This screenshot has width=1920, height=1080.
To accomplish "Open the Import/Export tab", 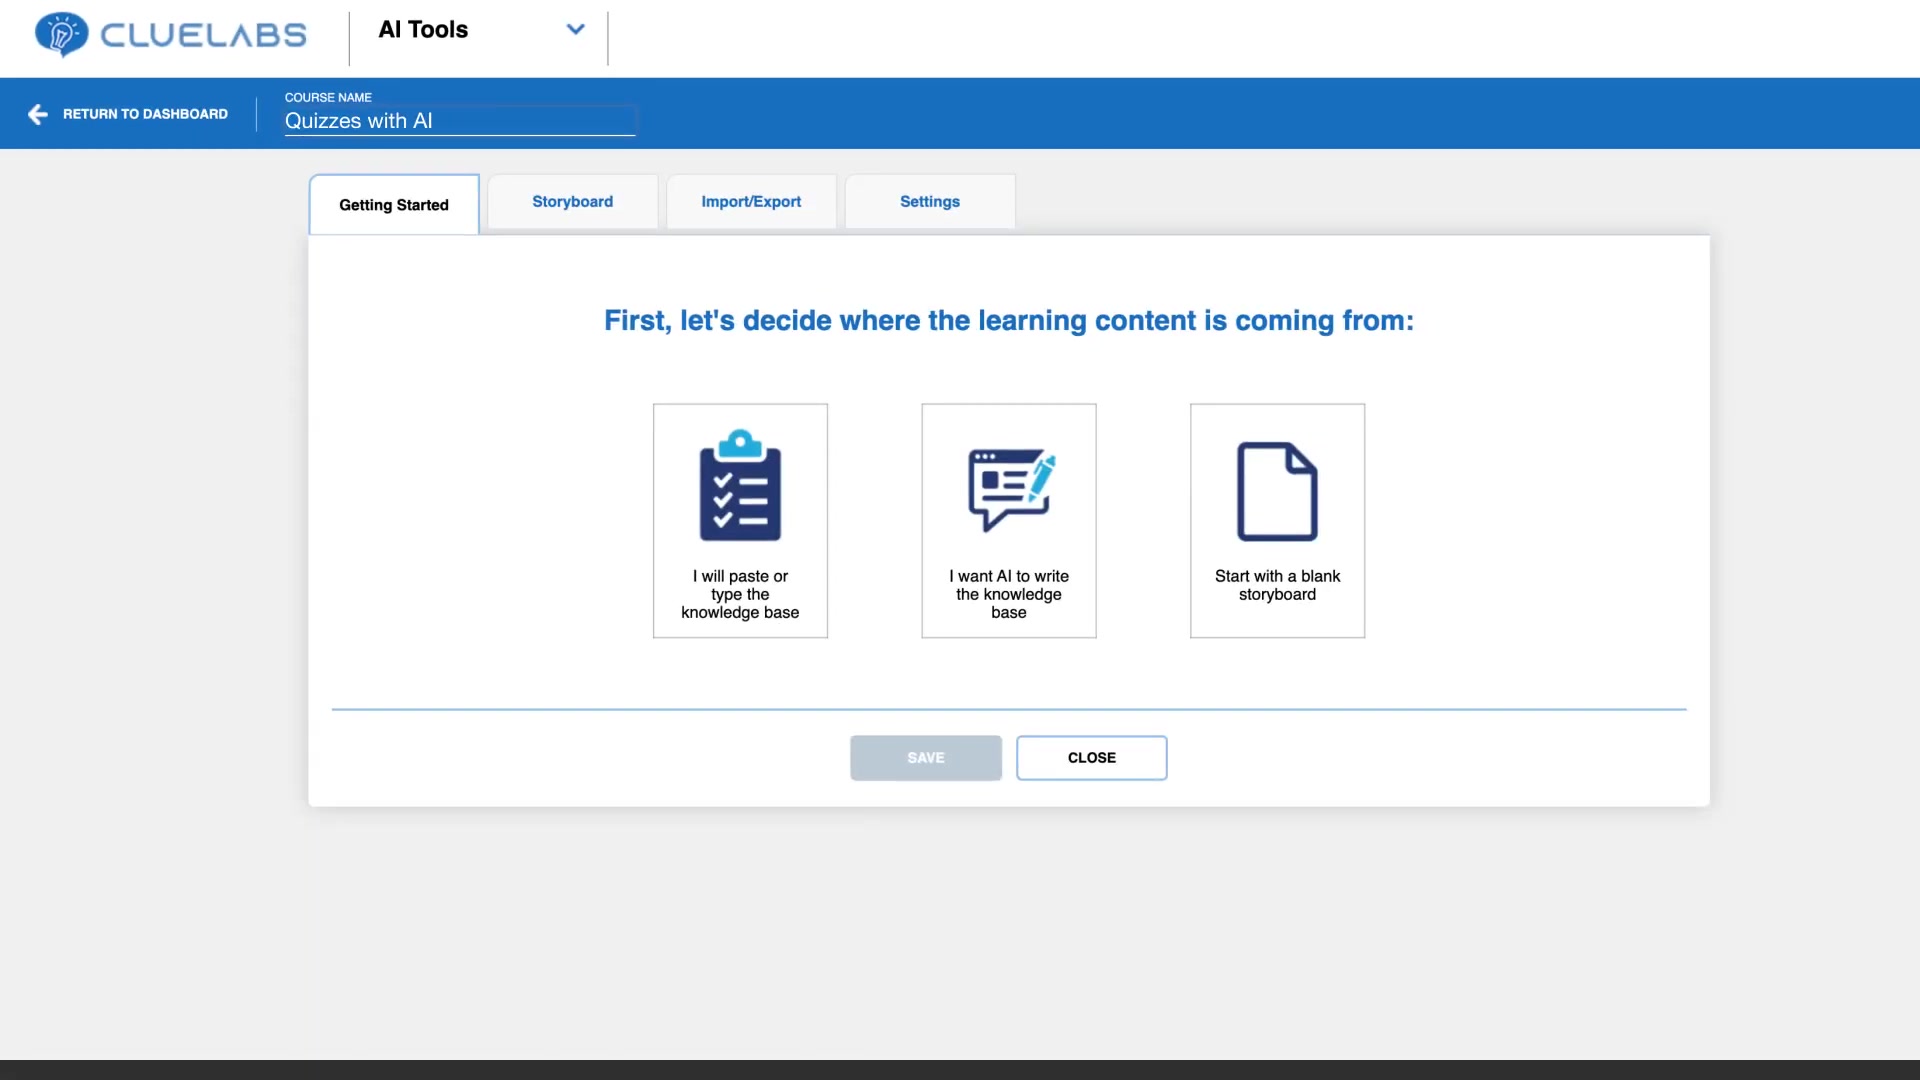I will [x=751, y=201].
